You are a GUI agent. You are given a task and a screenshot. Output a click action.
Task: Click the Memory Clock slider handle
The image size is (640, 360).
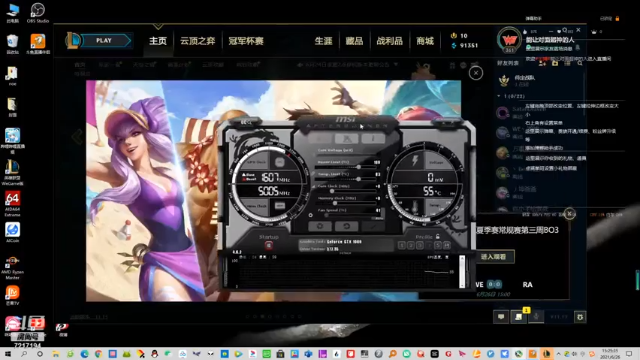click(335, 203)
